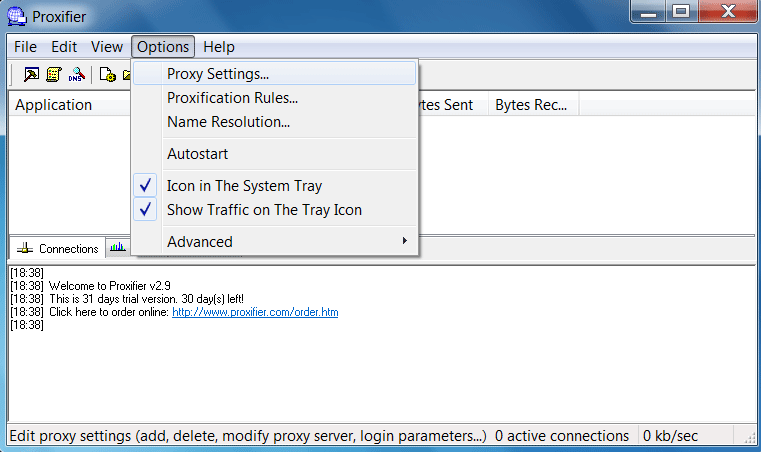Click the document with gear toolbar icon

[107, 75]
